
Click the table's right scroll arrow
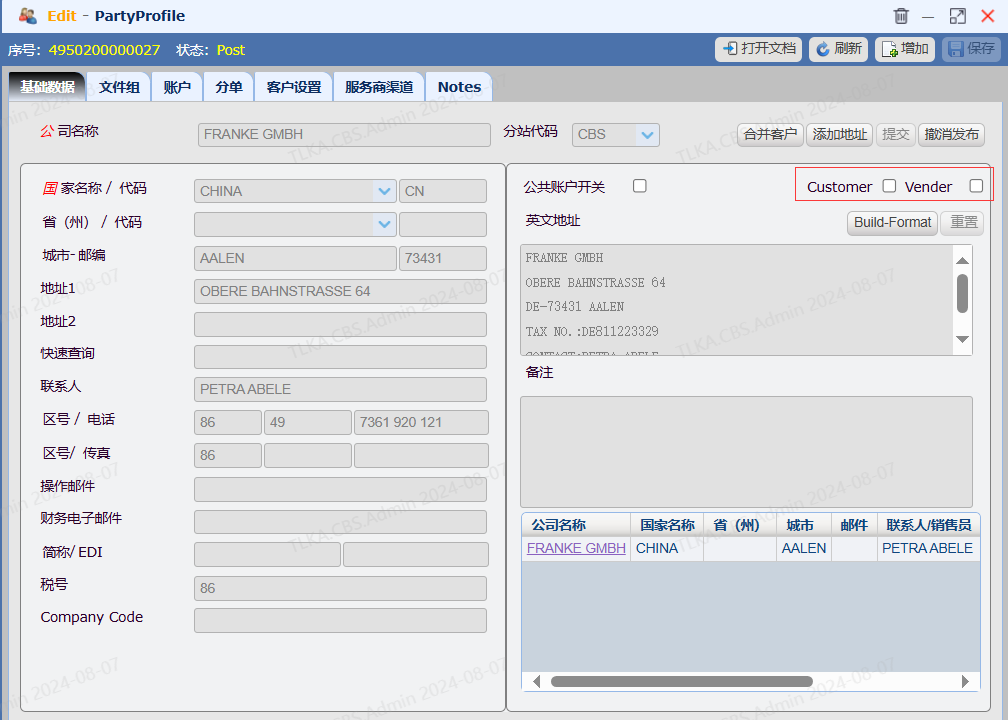pyautogui.click(x=965, y=681)
